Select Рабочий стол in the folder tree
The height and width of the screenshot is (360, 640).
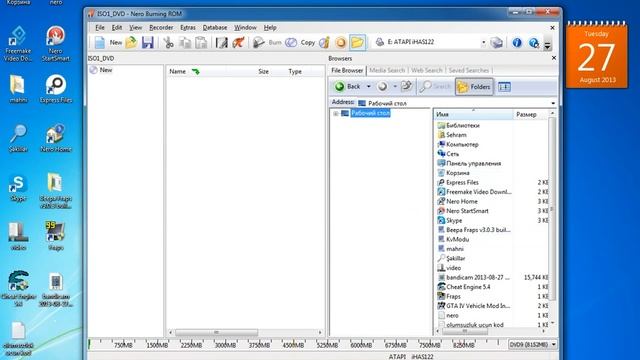click(x=370, y=113)
